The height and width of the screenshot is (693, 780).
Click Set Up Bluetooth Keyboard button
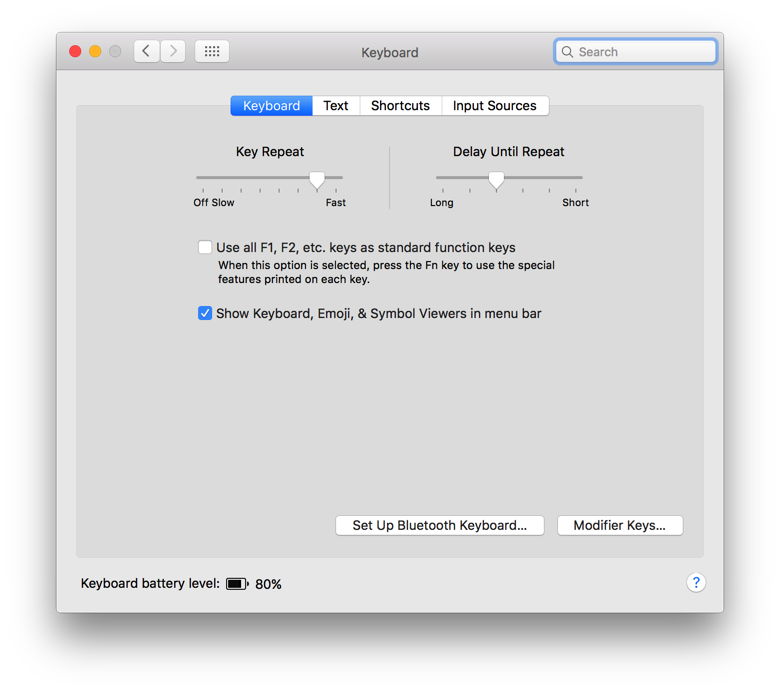pos(439,525)
